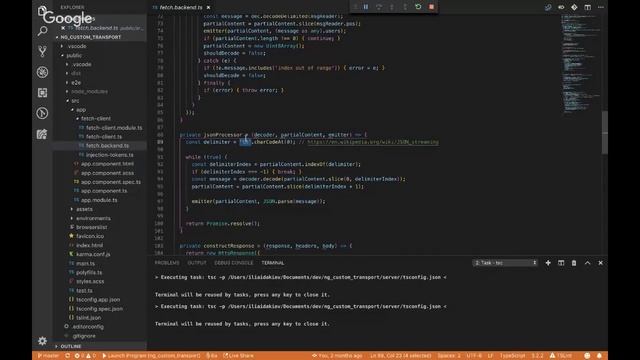Toggle file blame annotations eye icon
This screenshot has height=360, width=640.
[x=561, y=7]
